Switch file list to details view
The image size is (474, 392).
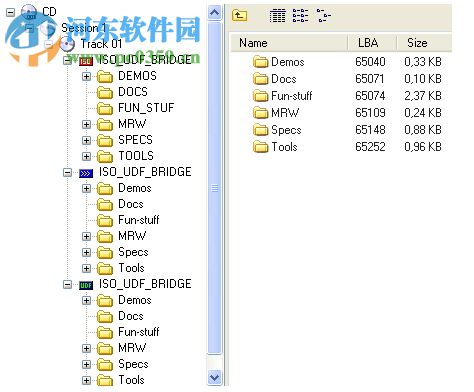pyautogui.click(x=277, y=16)
